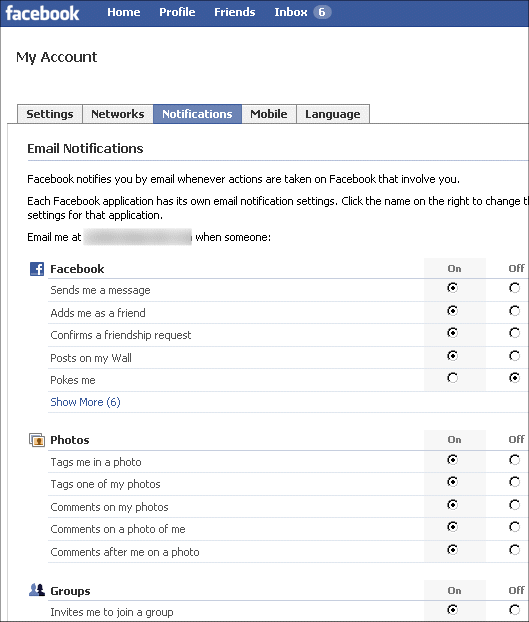Image resolution: width=529 pixels, height=622 pixels.
Task: Turn on Comments on a photo of me
Action: click(x=452, y=527)
